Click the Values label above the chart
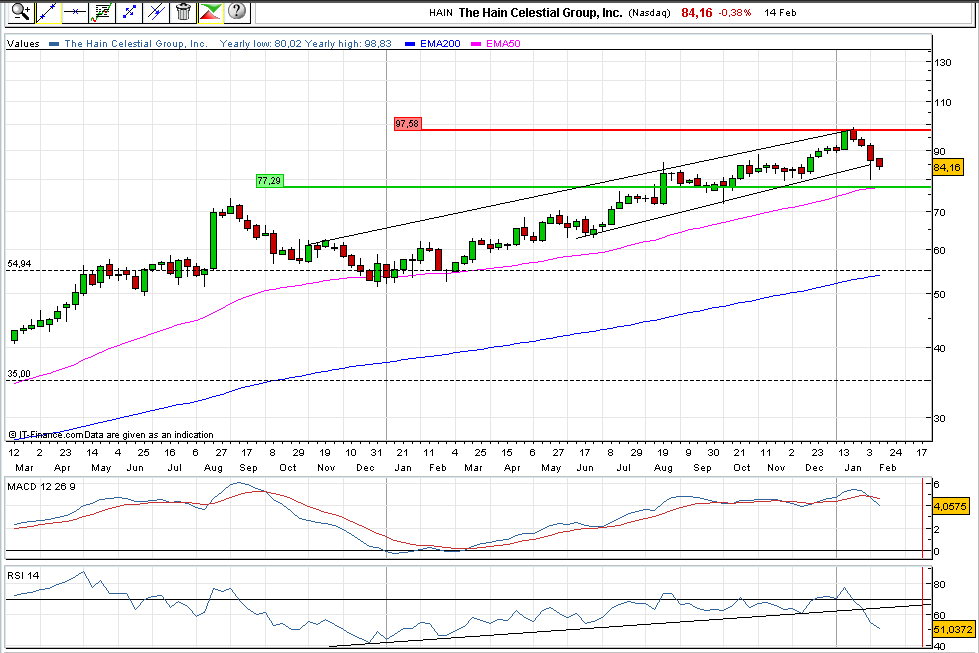 click(23, 44)
